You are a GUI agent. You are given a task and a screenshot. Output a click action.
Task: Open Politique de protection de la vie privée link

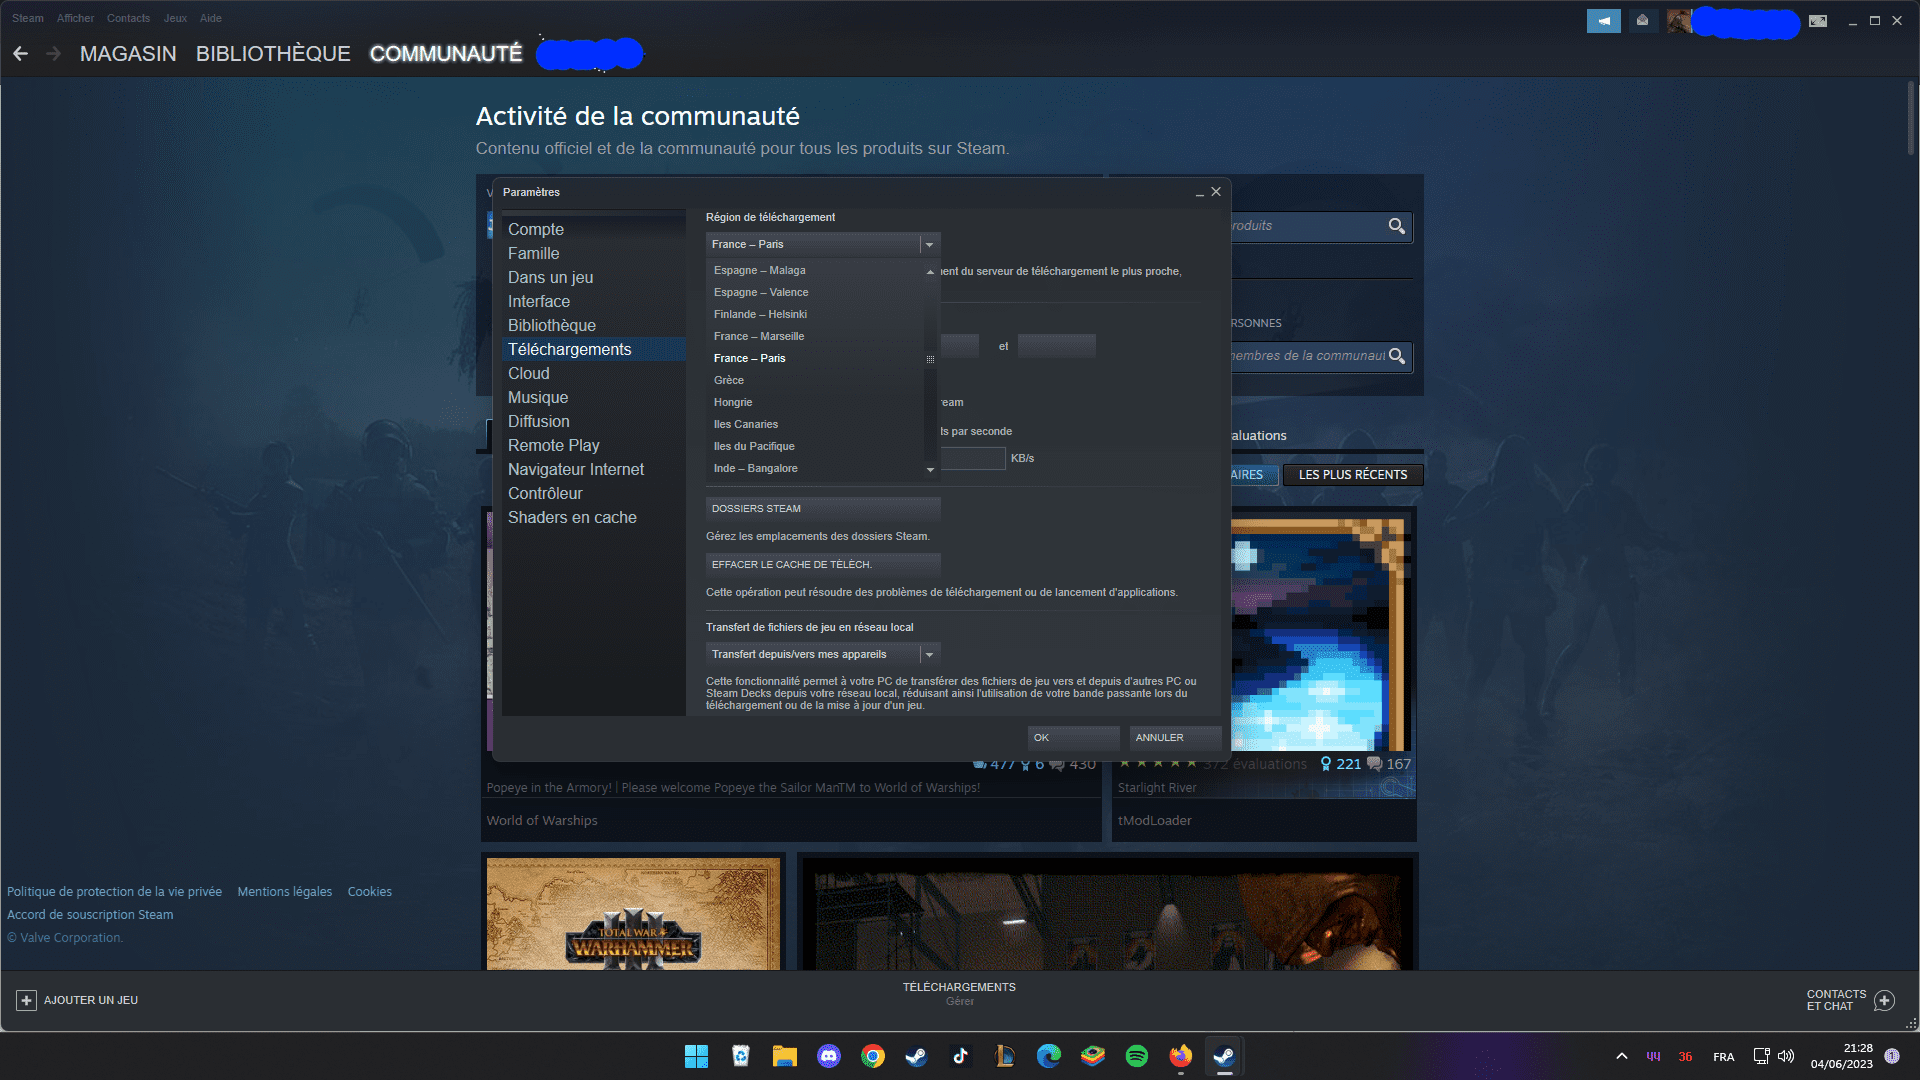click(114, 892)
